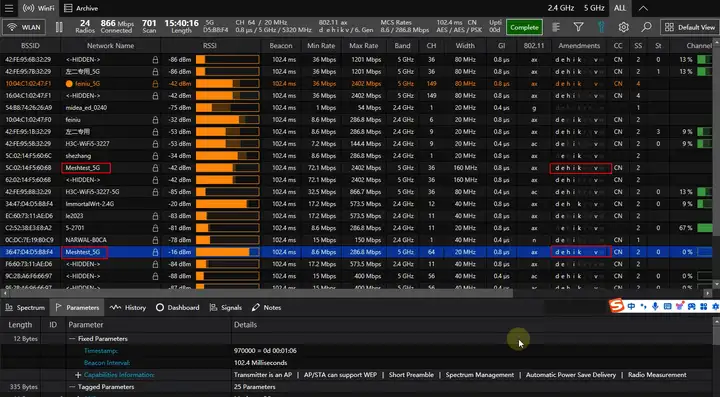Click the Beacon Interval parameter link
Screen dimensions: 720x397
point(107,363)
